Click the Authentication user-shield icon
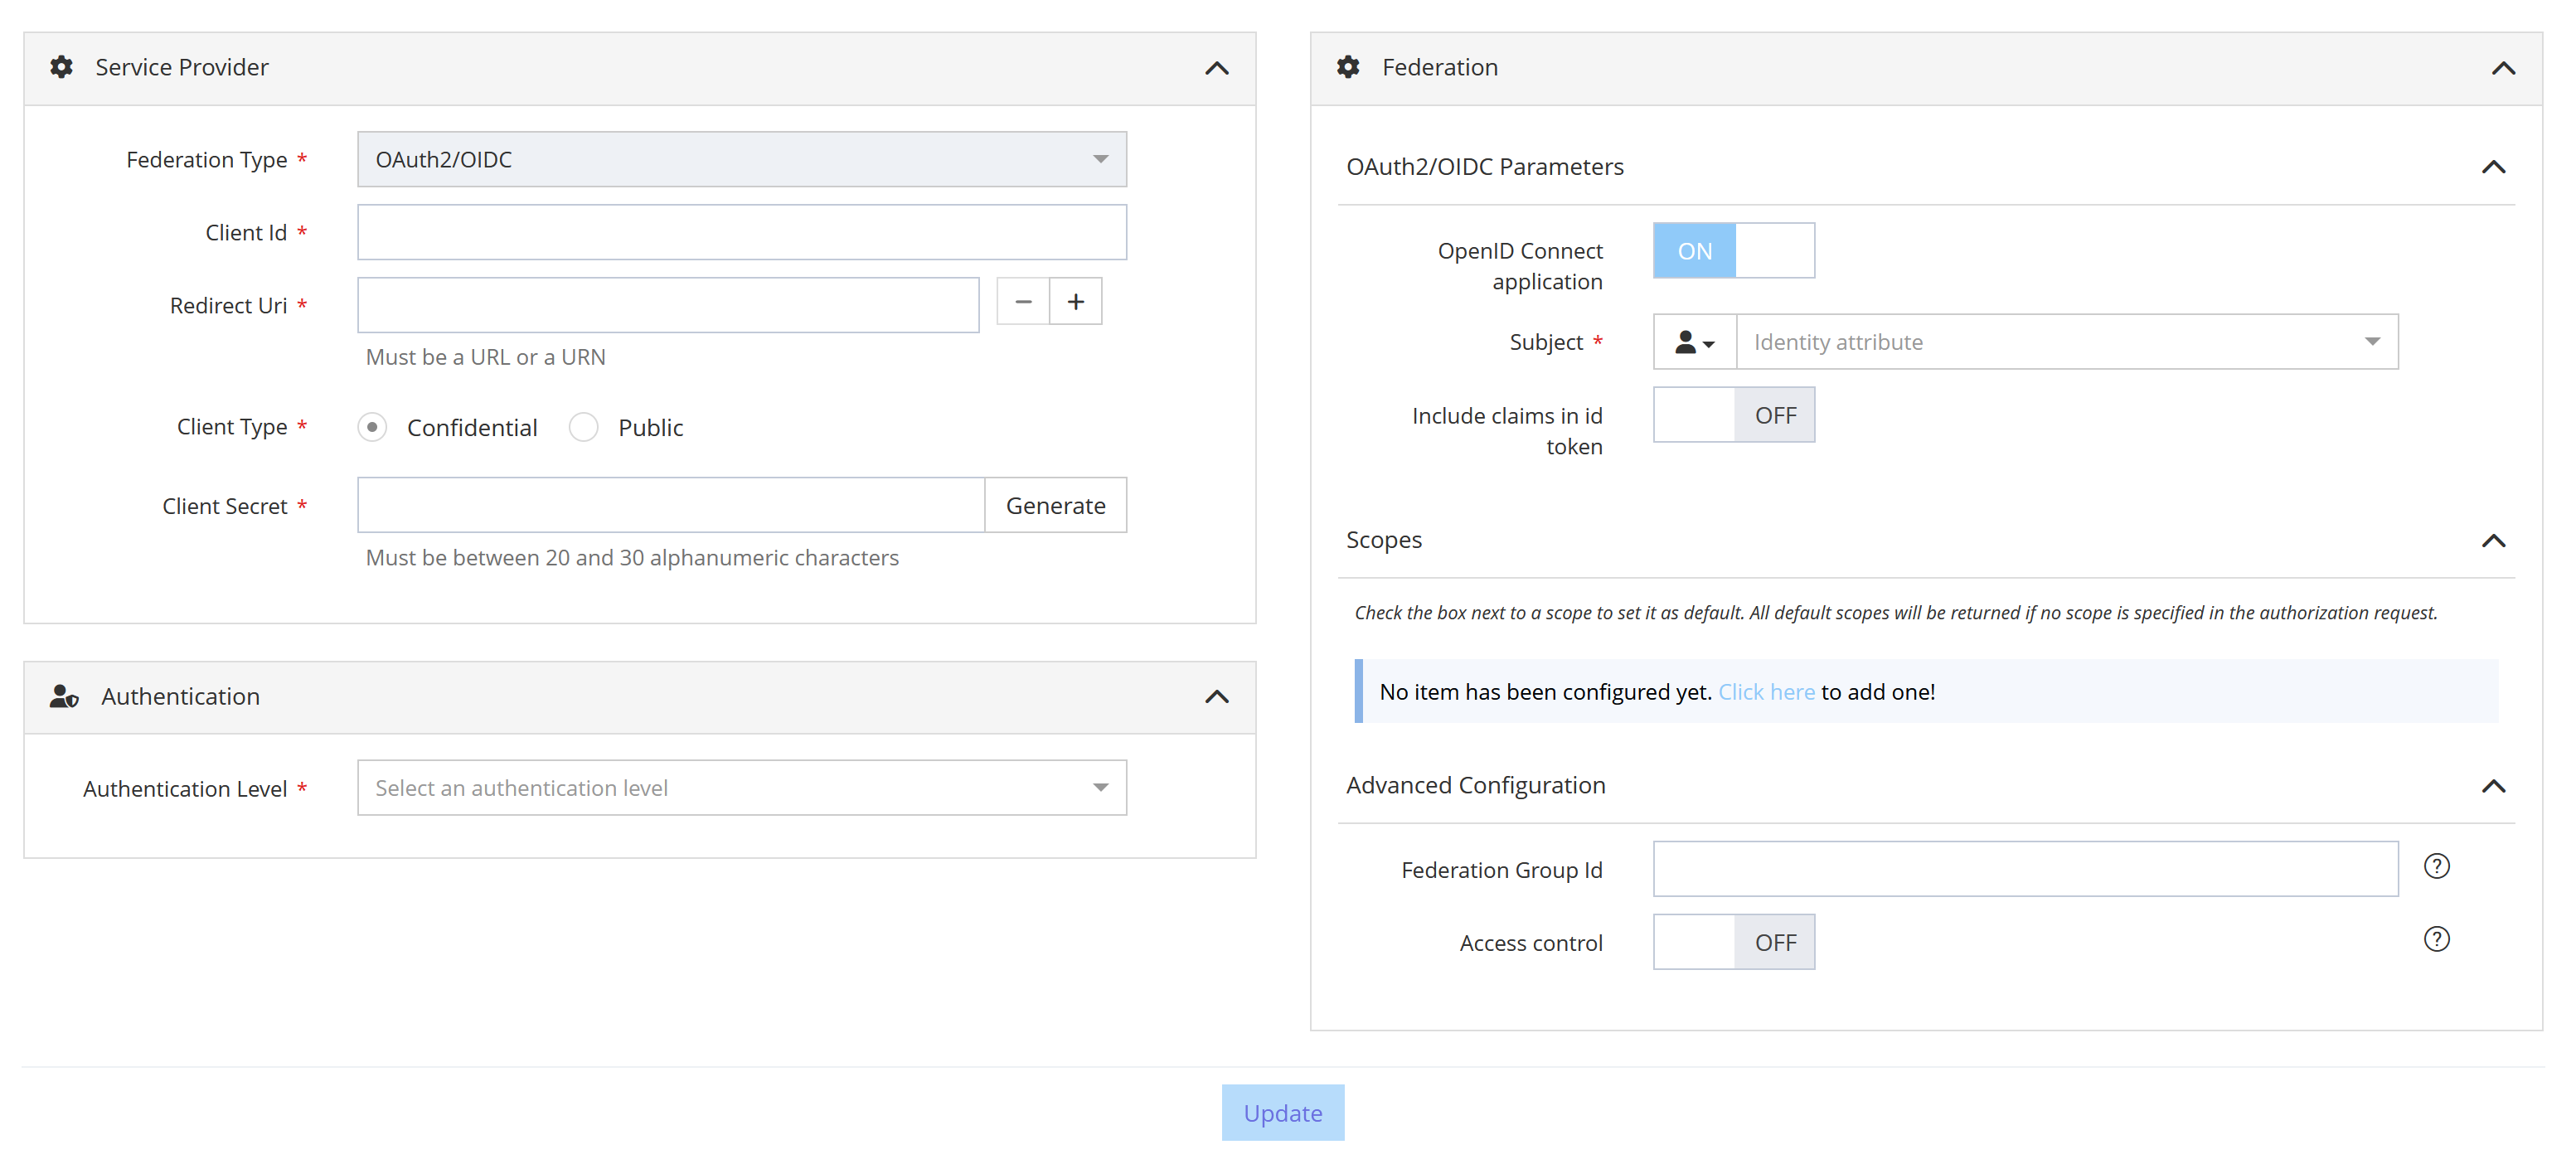 click(64, 696)
